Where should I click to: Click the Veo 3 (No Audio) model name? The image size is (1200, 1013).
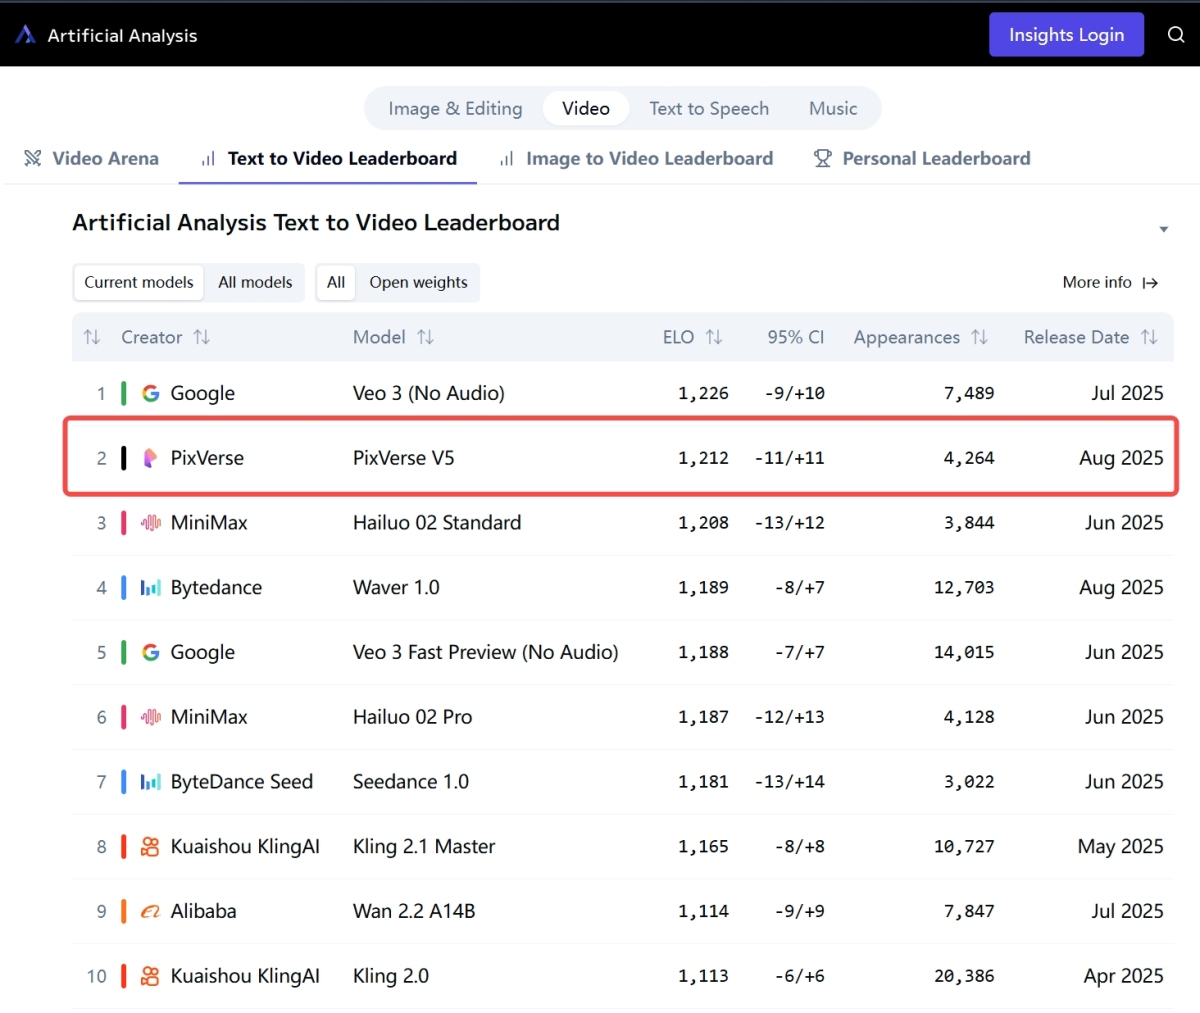(x=429, y=393)
